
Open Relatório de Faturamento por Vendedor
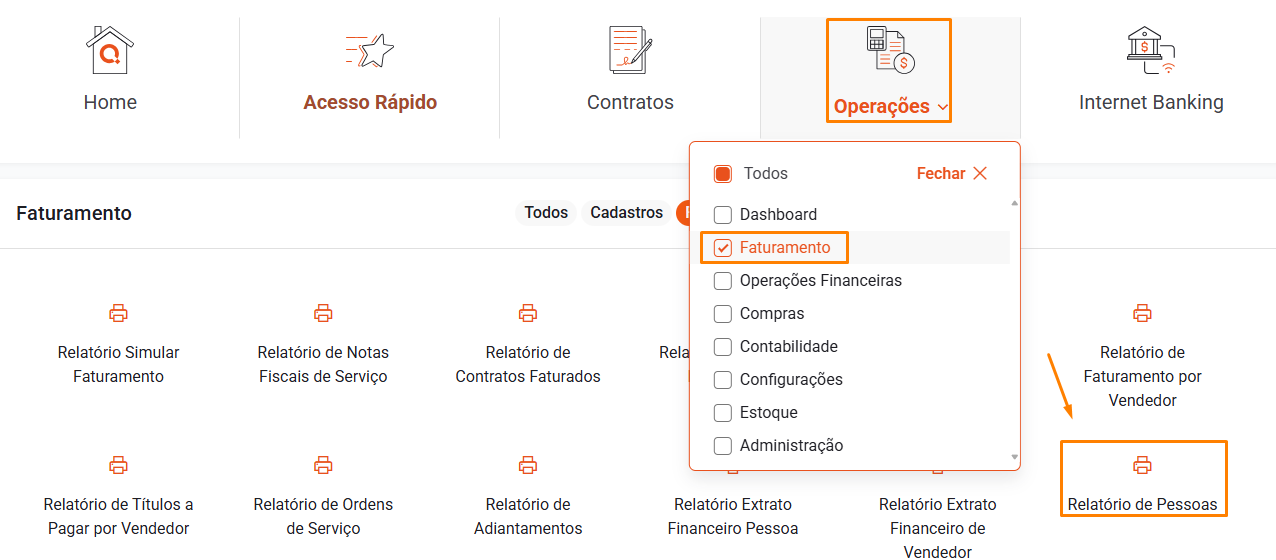pos(1142,376)
